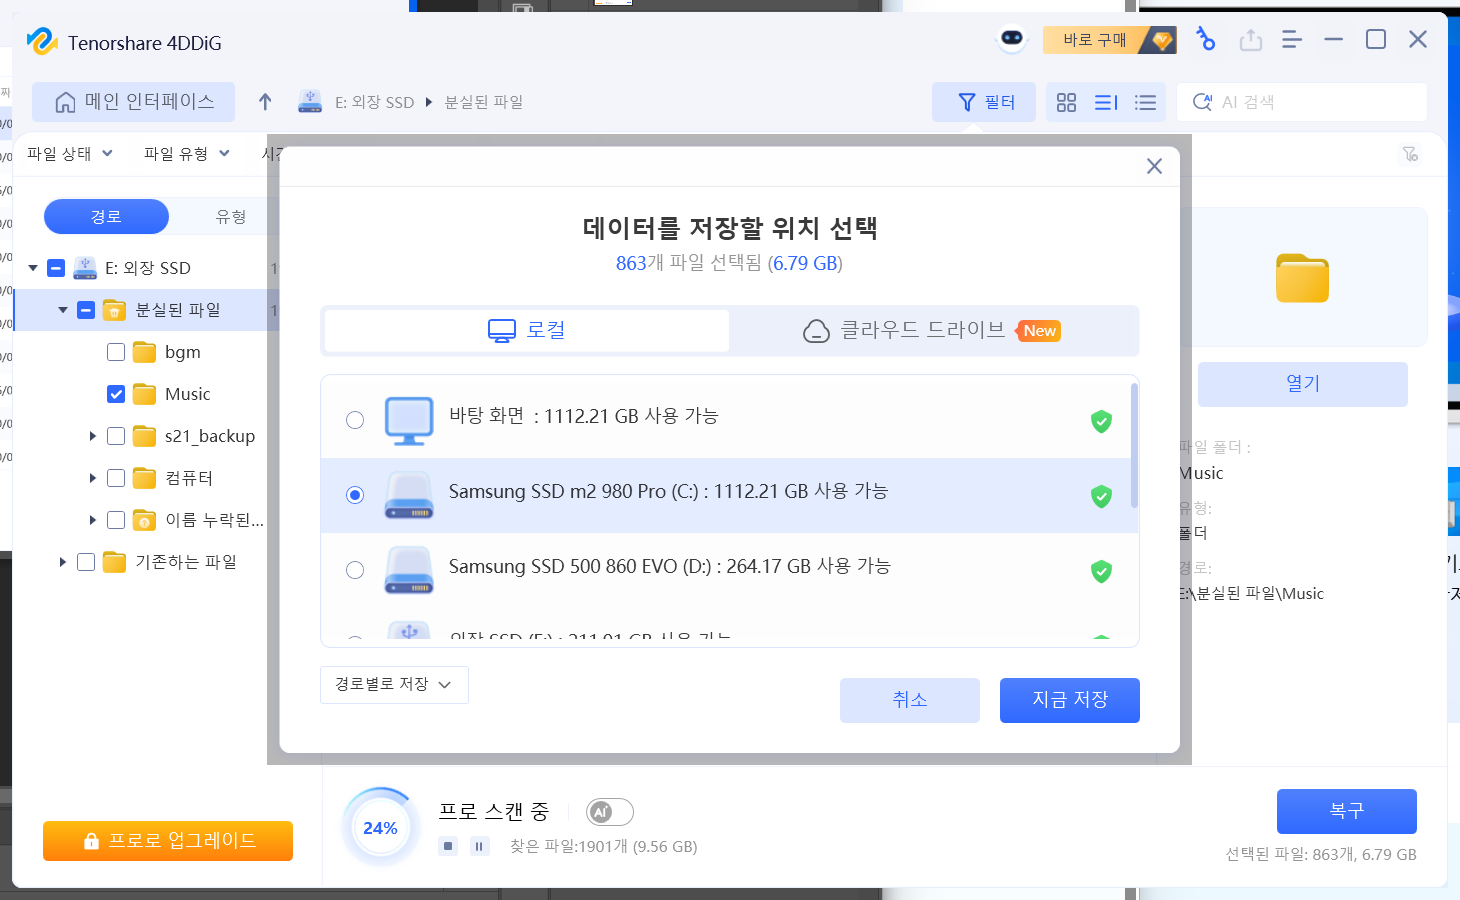Click the 열기 button

click(1303, 384)
